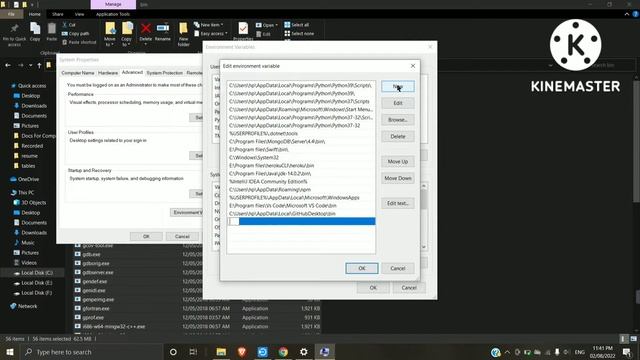Click the Edit item in the Open group
640x360 pixels.
pyautogui.click(x=263, y=34)
